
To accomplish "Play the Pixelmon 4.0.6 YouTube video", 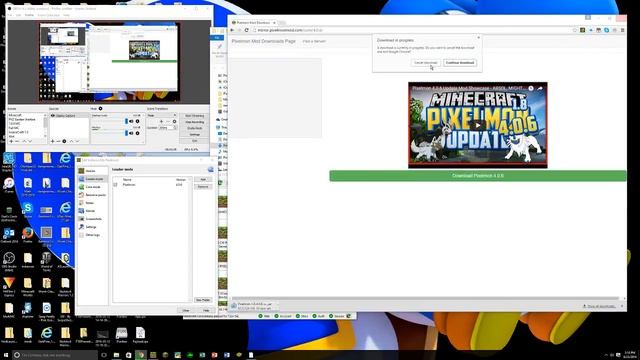I will (x=478, y=125).
